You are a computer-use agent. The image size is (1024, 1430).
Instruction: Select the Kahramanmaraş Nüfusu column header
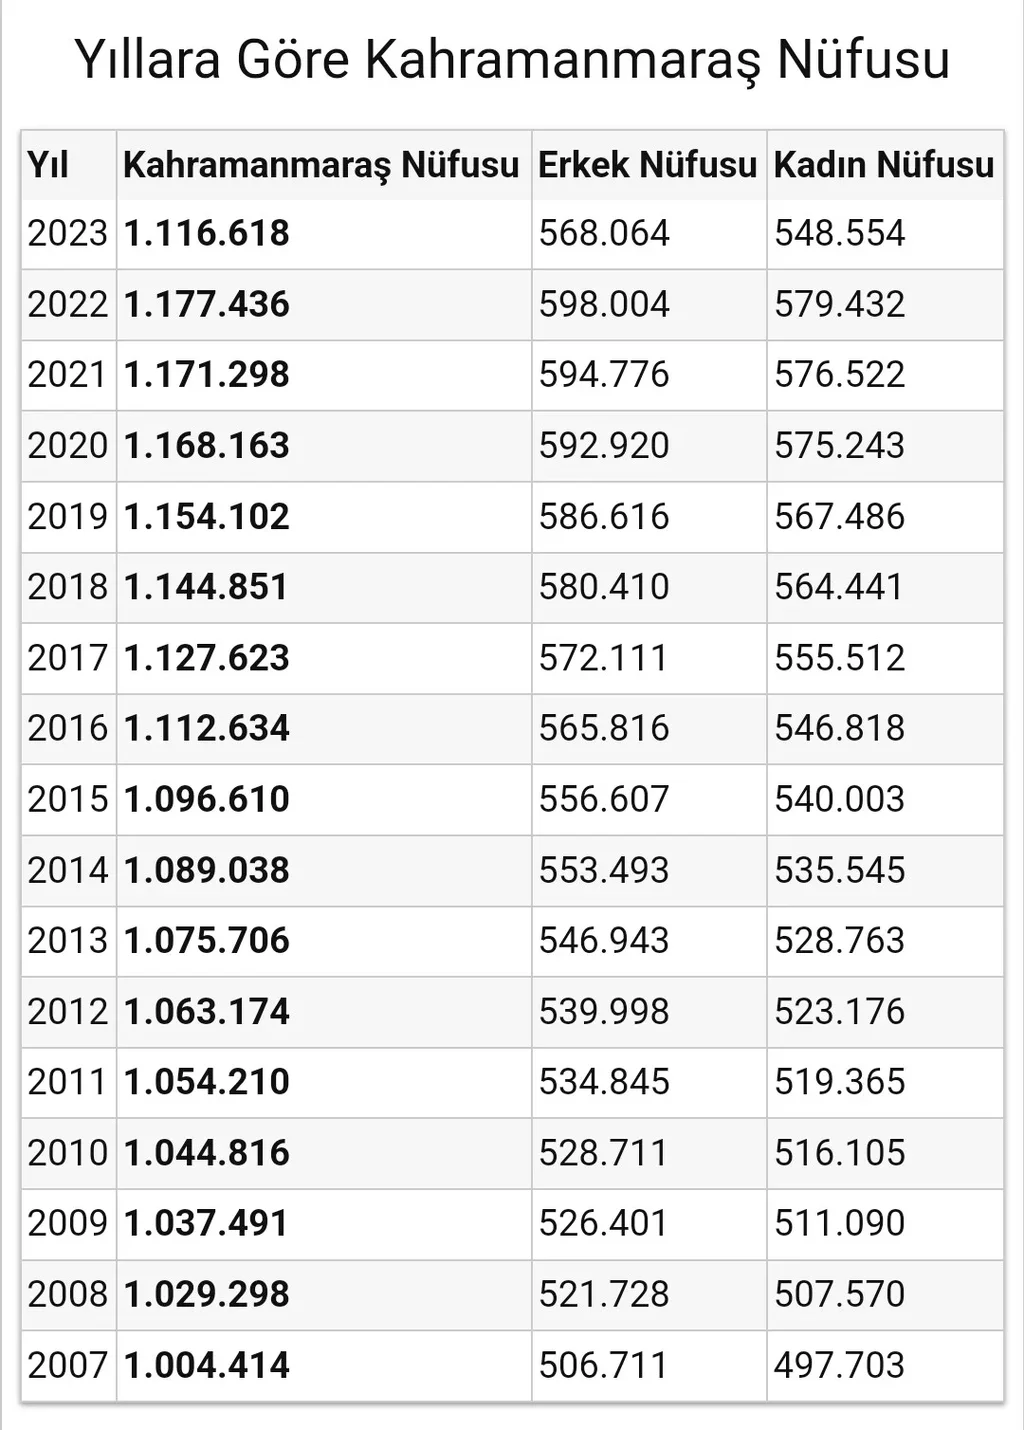321,165
